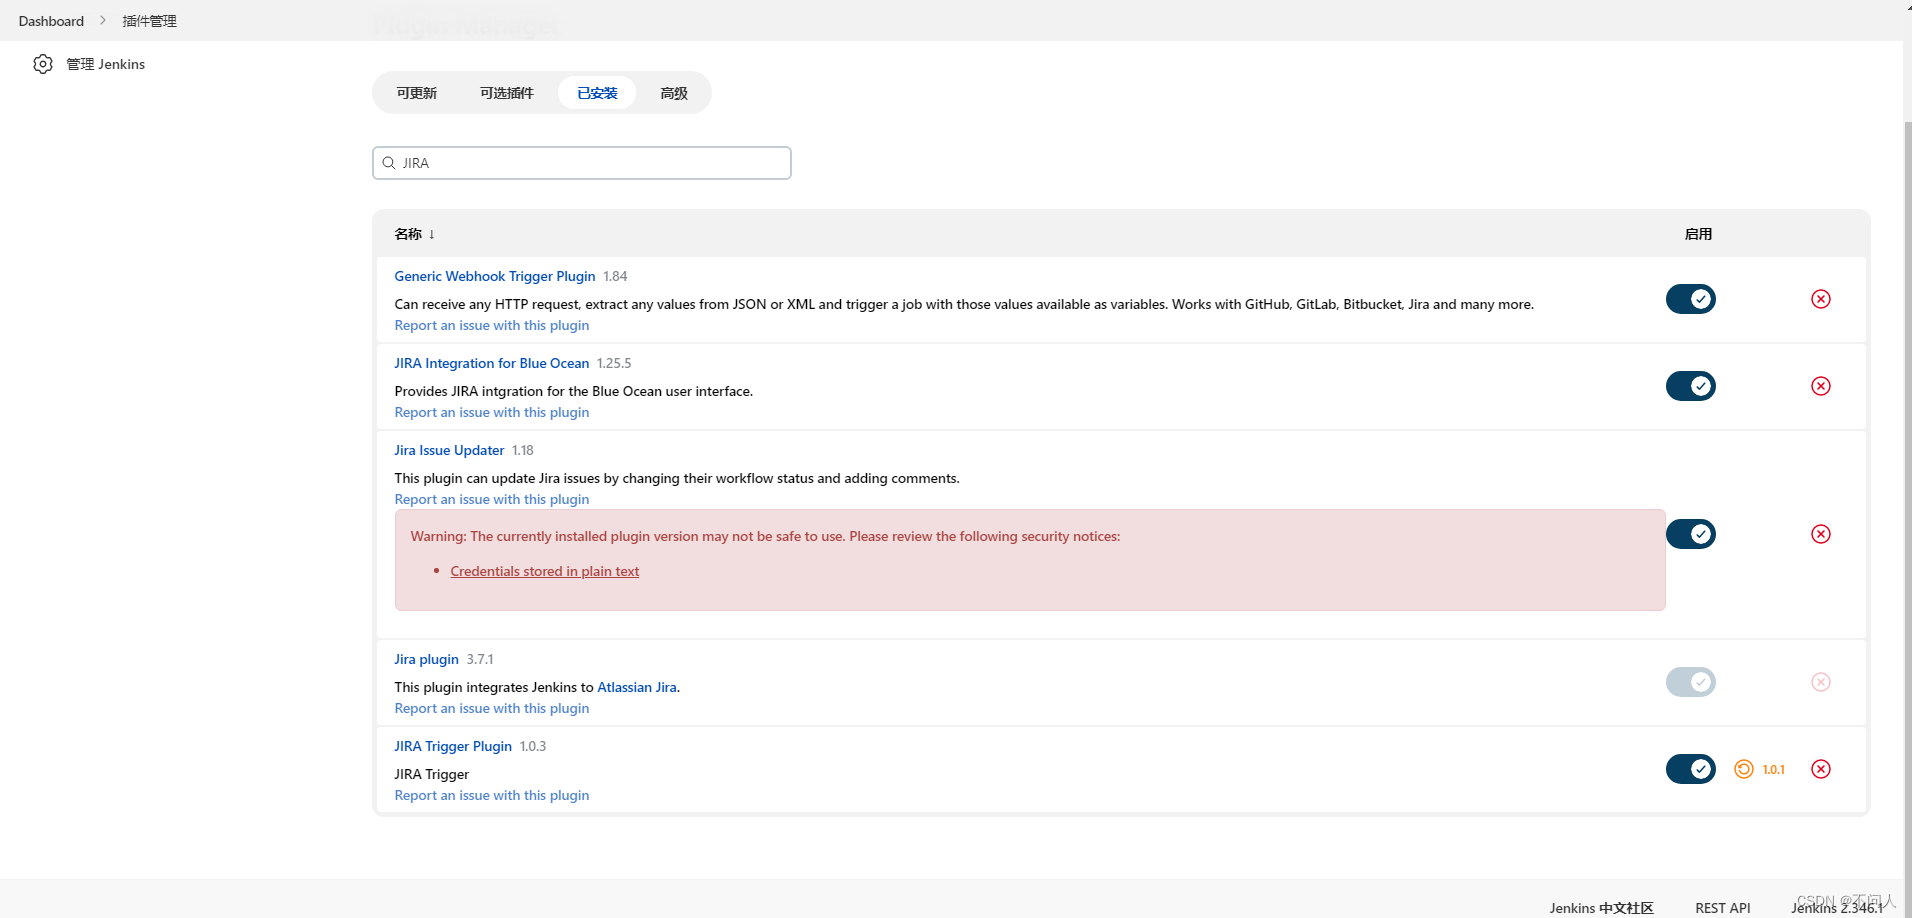Uninstall Jira Issue Updater plugin
The height and width of the screenshot is (918, 1912).
pyautogui.click(x=1821, y=534)
